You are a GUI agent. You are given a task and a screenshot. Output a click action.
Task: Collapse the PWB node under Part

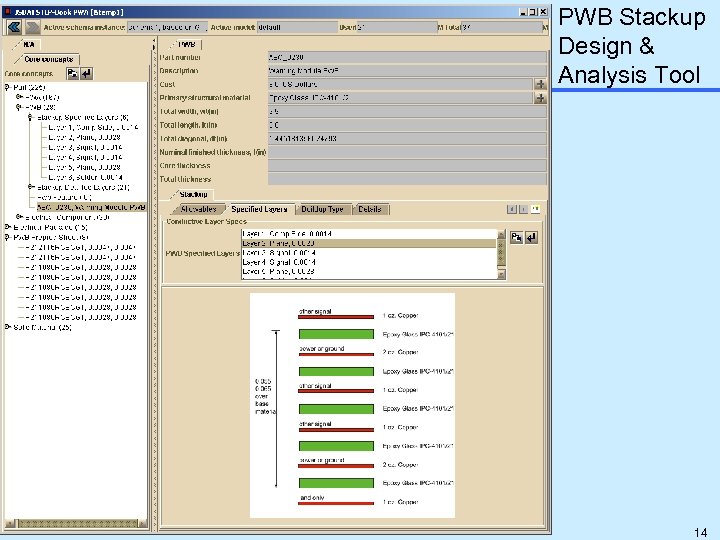coord(19,107)
